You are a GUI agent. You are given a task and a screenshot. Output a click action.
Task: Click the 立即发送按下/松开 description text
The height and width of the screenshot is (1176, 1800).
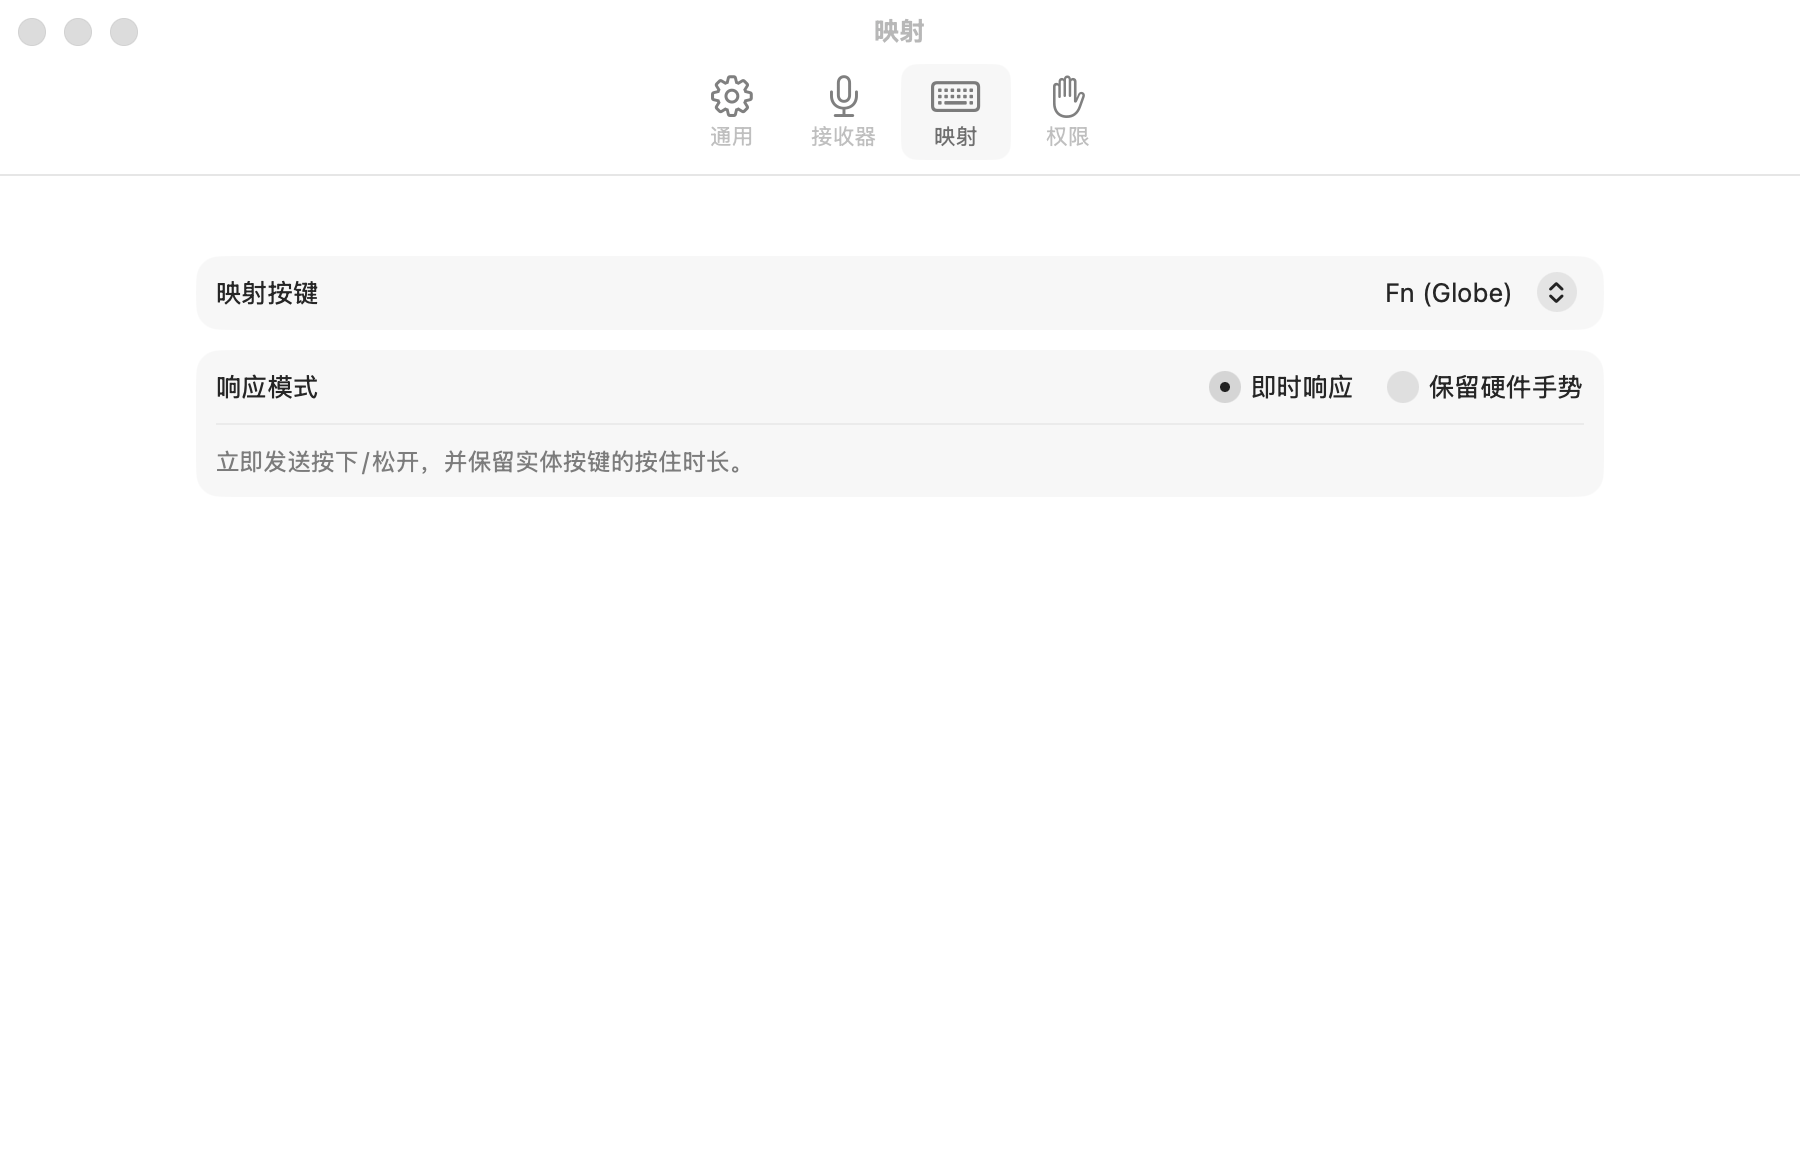tap(482, 462)
